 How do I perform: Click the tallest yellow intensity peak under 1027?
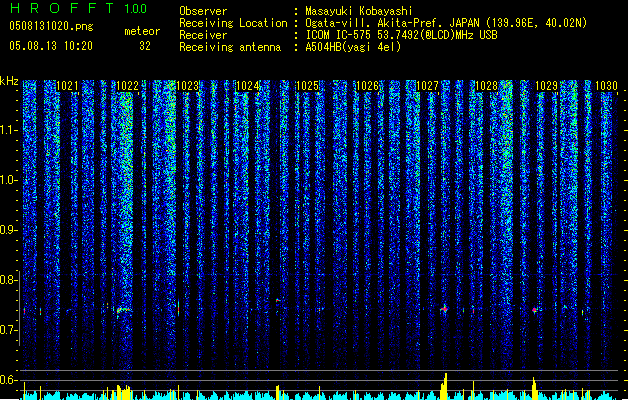444,386
